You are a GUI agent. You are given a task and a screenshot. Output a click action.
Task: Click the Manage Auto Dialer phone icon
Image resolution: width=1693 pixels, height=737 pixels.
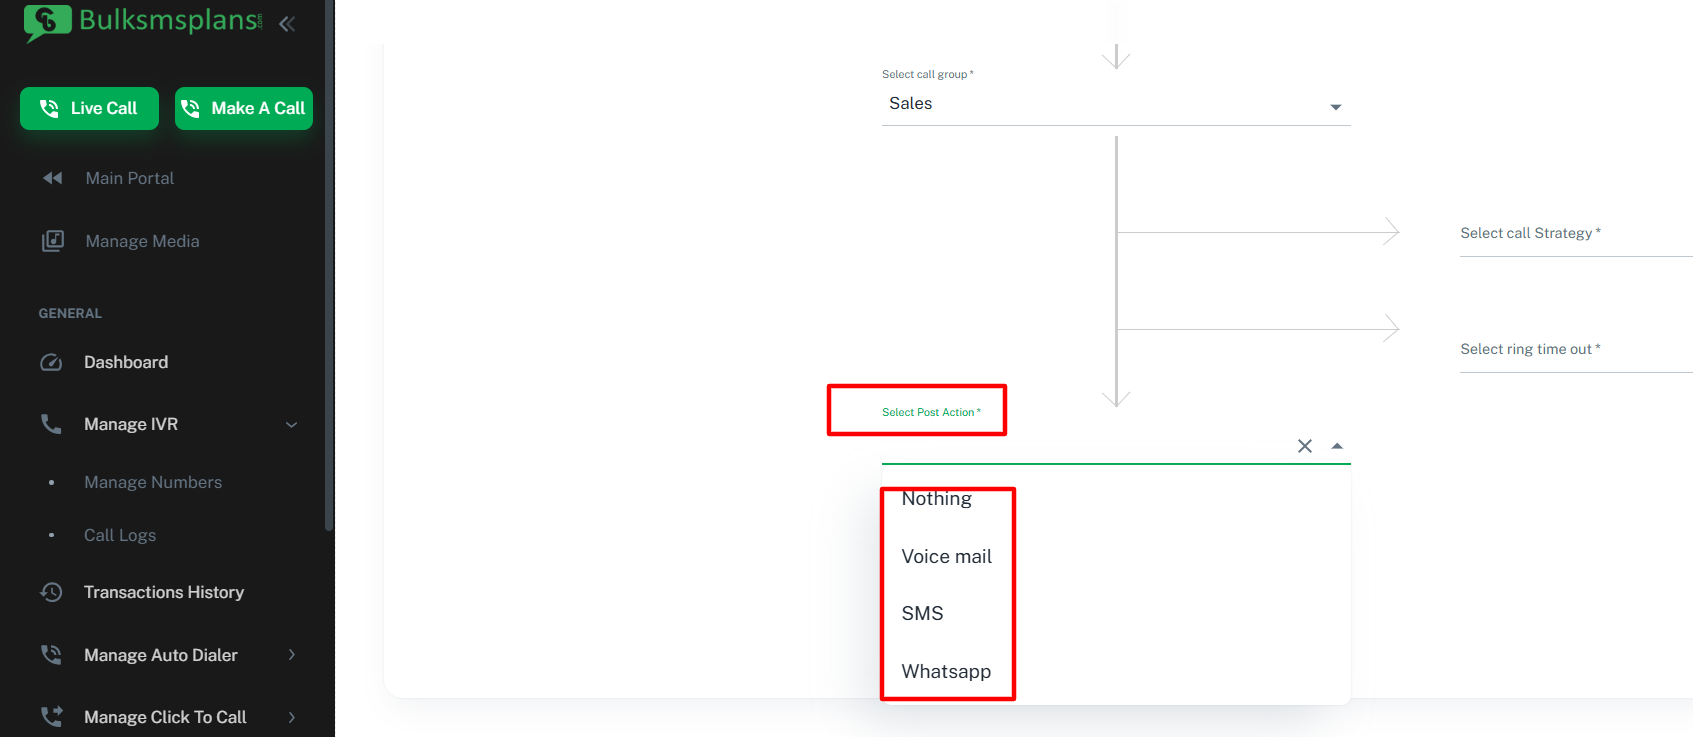click(x=51, y=655)
